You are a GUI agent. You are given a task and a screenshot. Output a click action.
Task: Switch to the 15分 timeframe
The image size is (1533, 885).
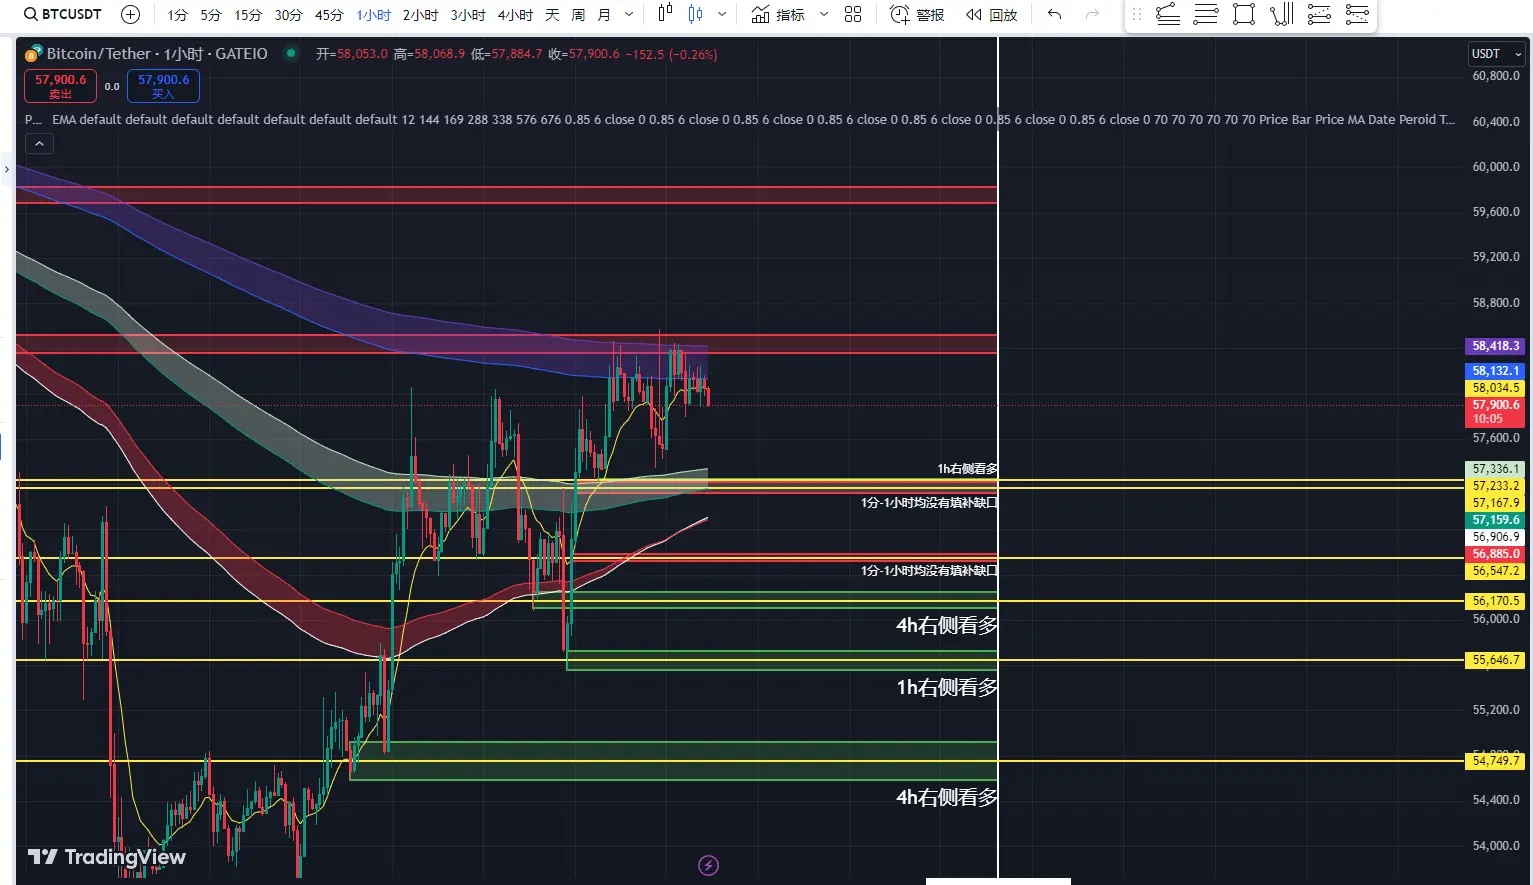[248, 15]
